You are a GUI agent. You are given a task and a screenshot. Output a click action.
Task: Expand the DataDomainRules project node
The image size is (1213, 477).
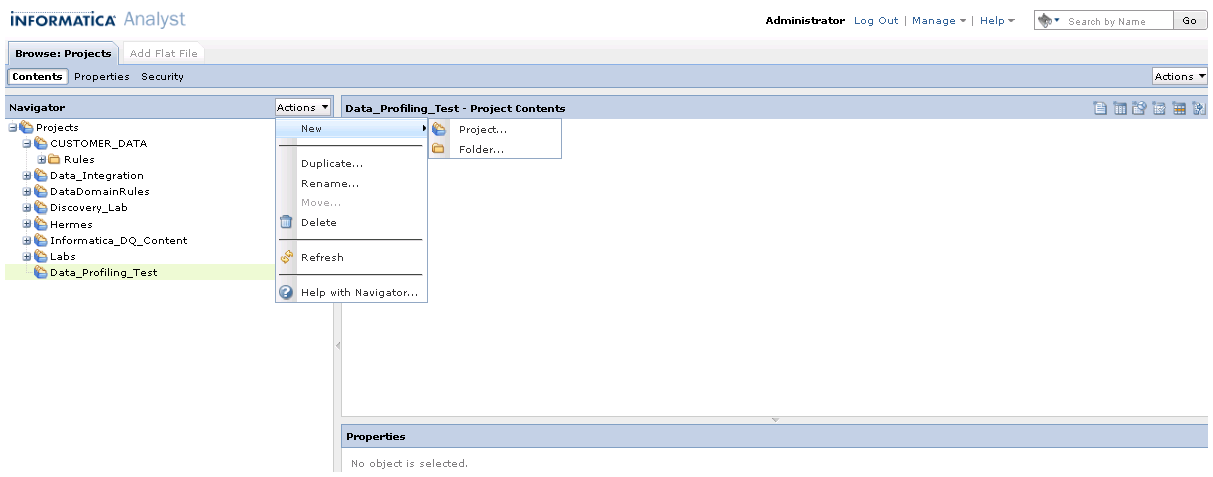click(27, 192)
